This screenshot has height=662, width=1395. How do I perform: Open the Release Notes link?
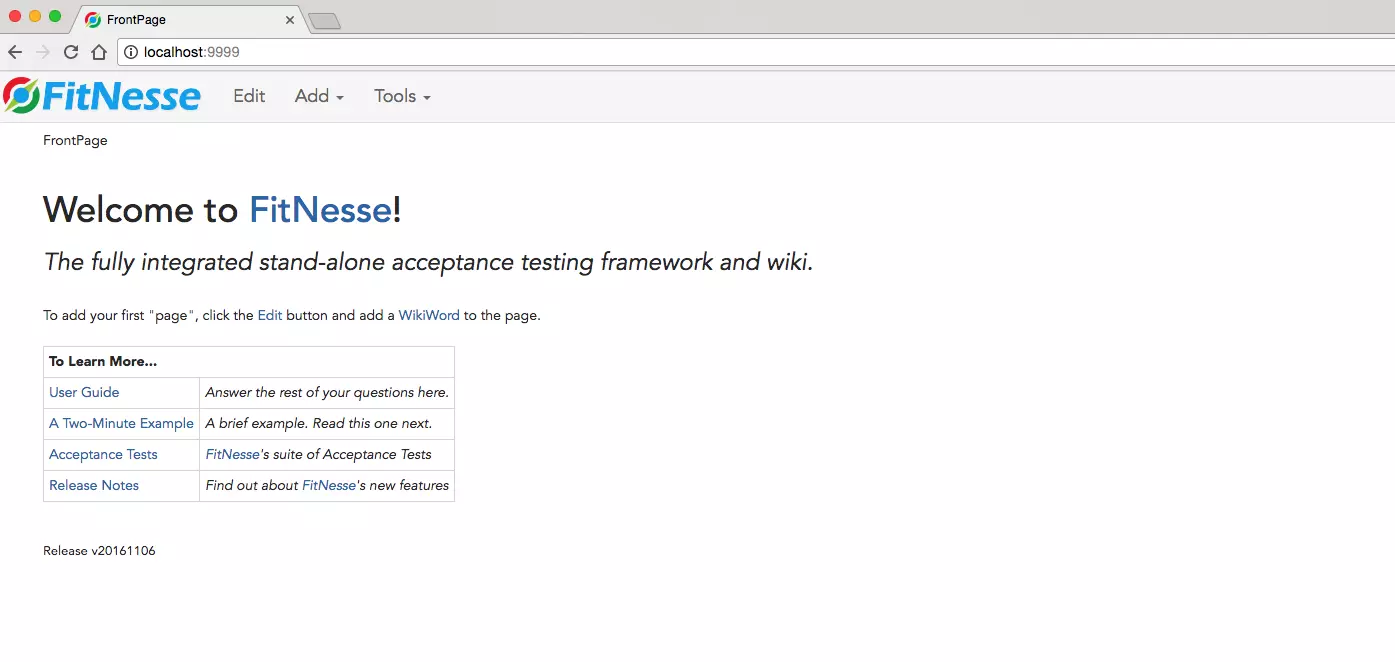[94, 486]
